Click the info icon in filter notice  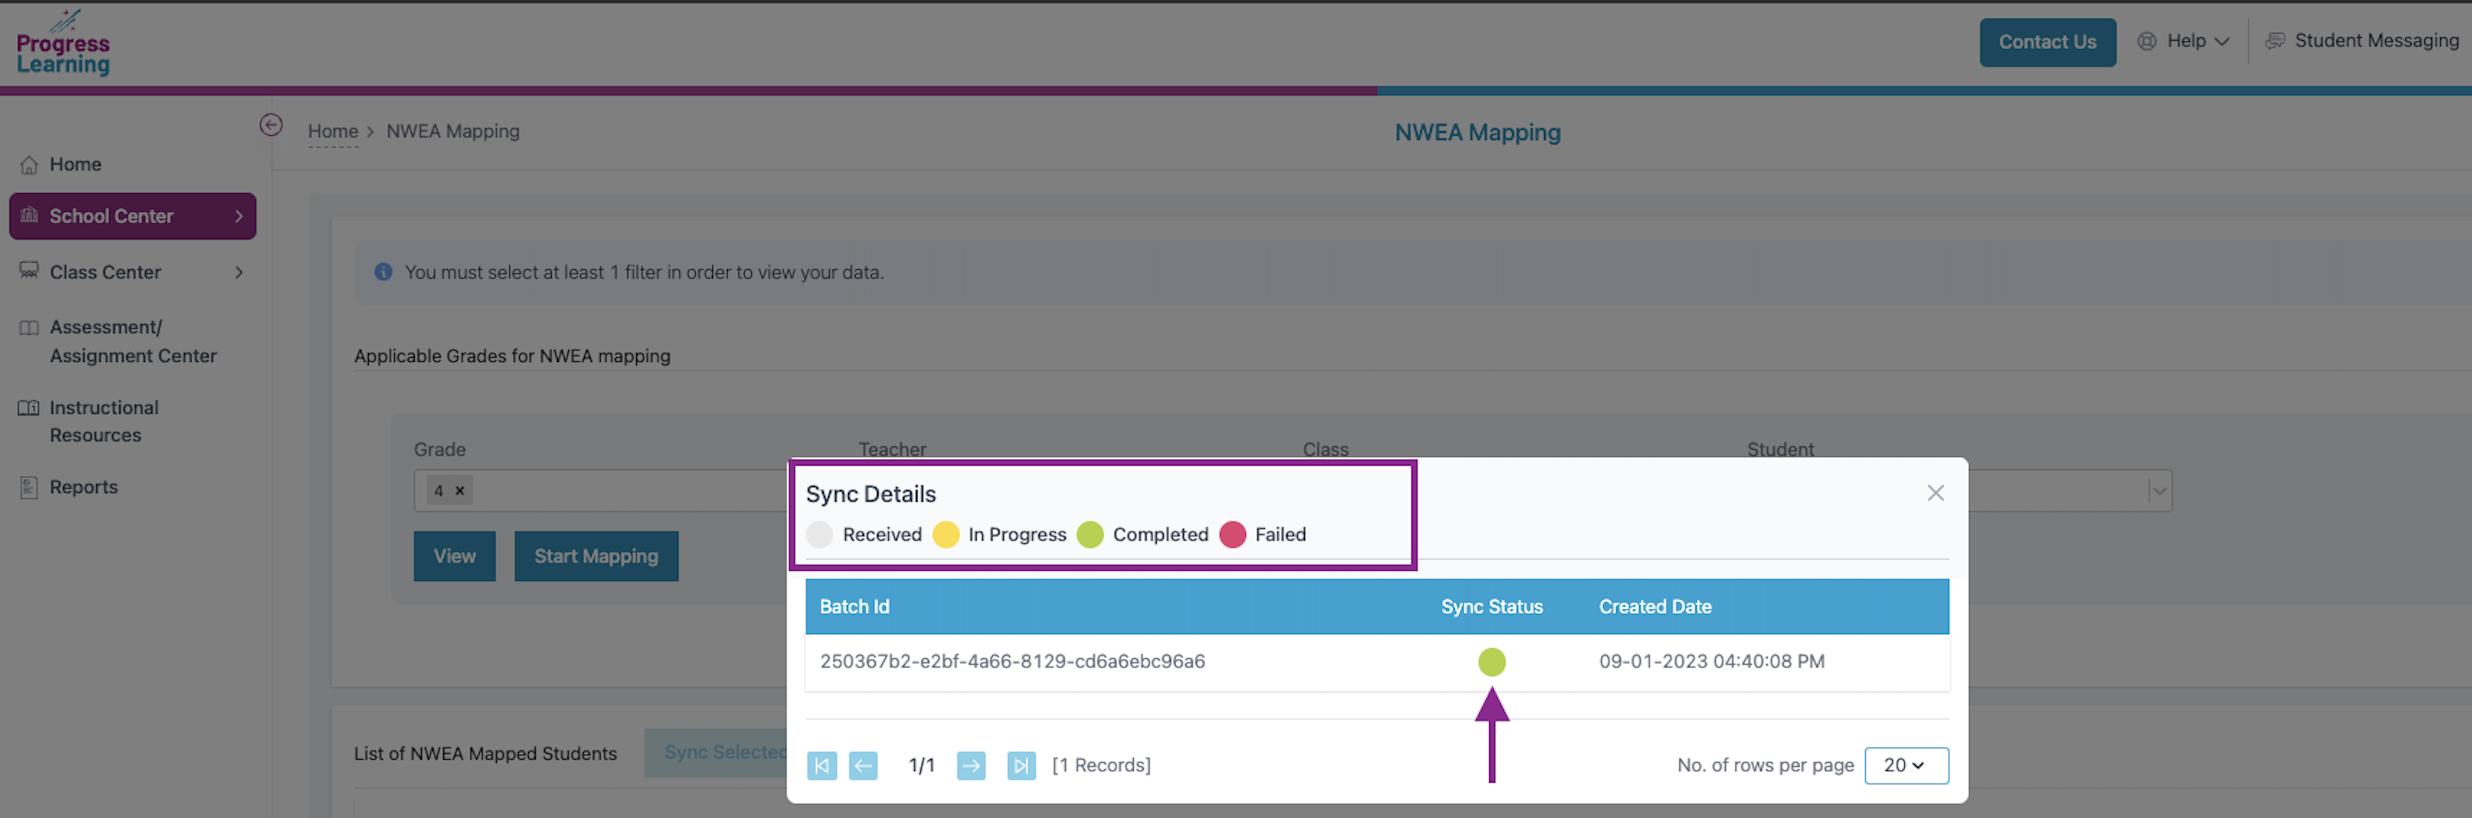pyautogui.click(x=383, y=272)
